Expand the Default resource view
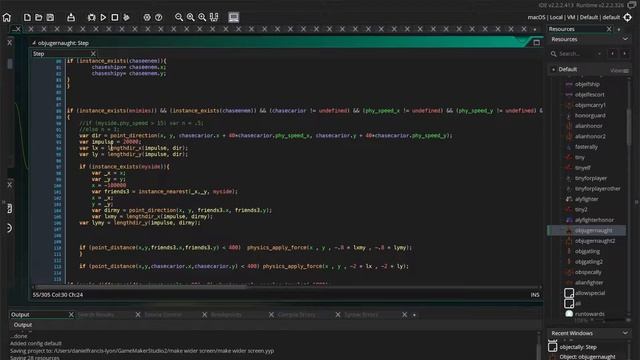Viewport: 640px width, 360px height. (553, 69)
